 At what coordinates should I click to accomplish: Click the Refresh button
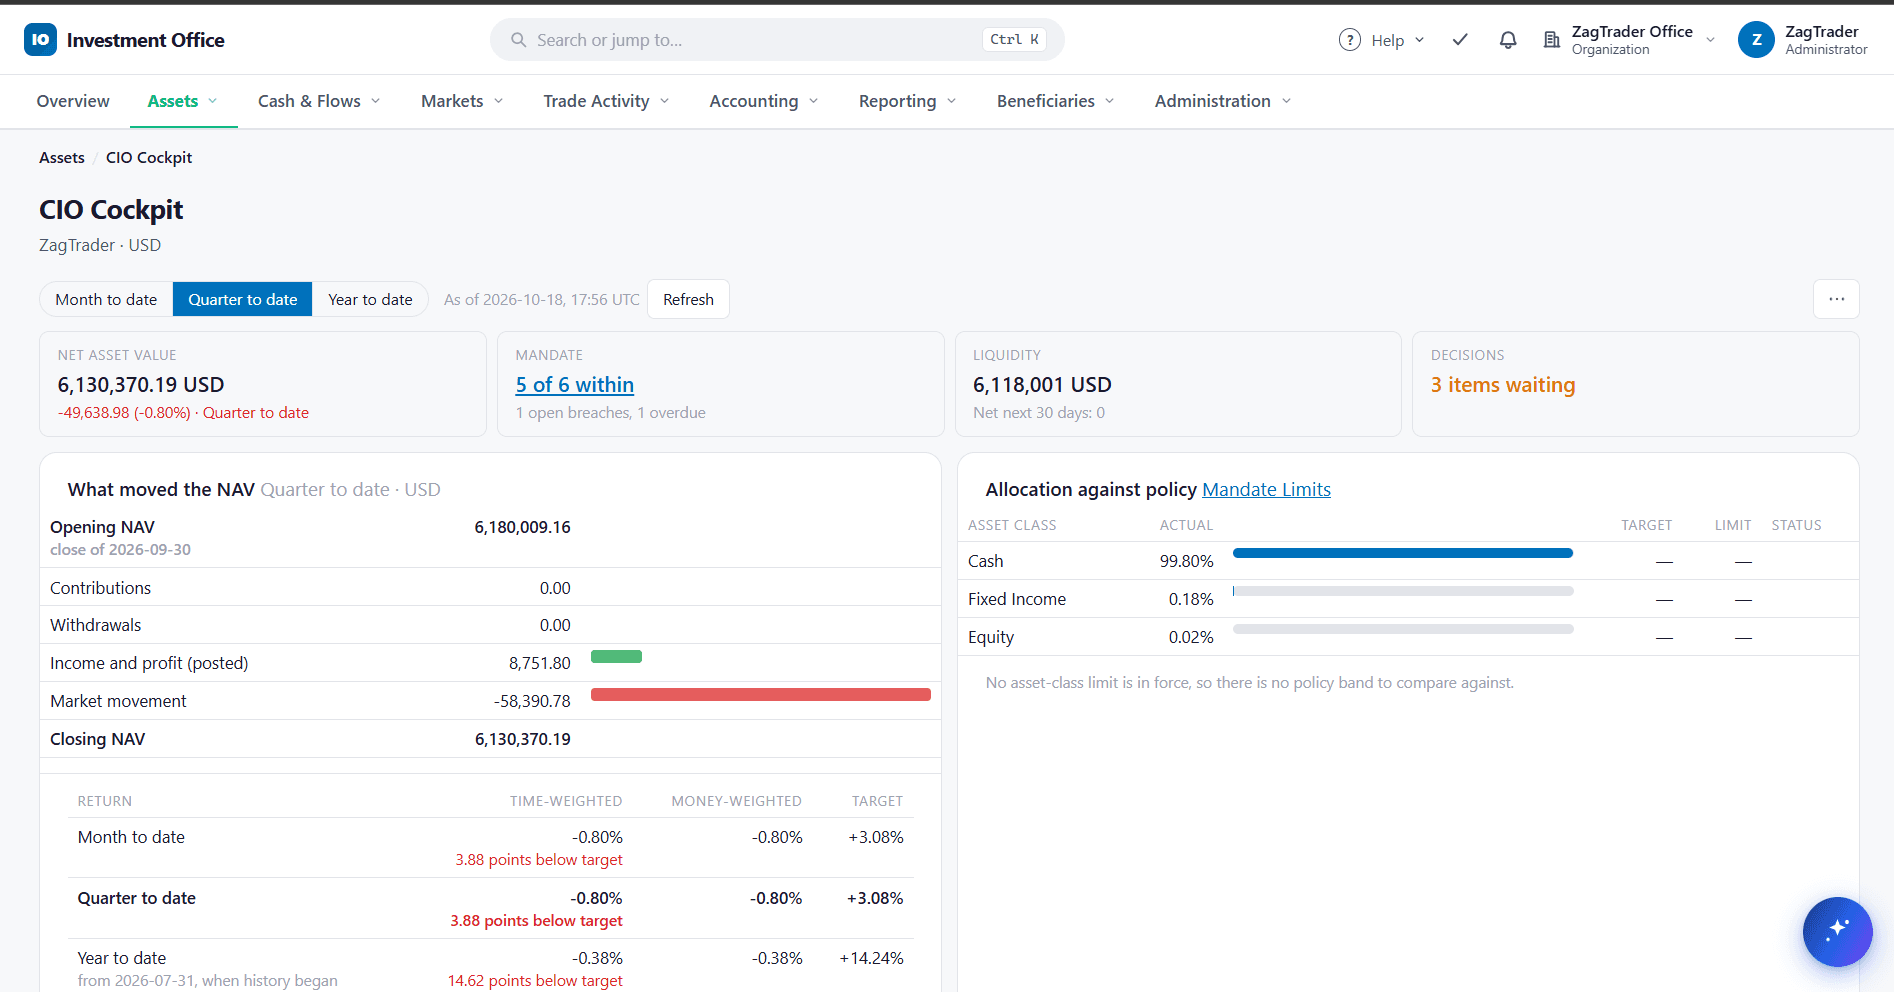[x=688, y=299]
